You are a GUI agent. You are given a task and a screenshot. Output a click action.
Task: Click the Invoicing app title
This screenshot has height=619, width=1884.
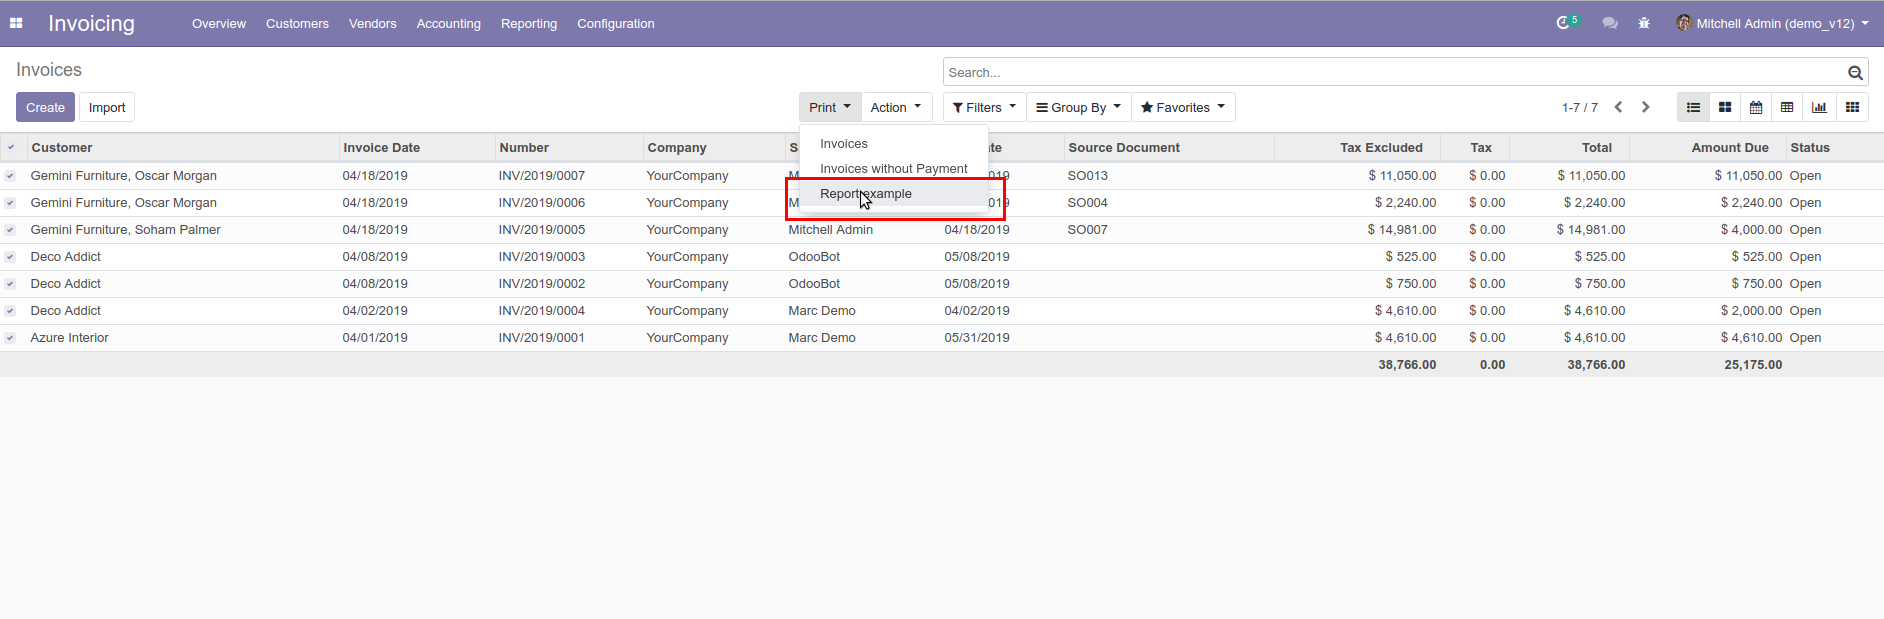pos(91,23)
